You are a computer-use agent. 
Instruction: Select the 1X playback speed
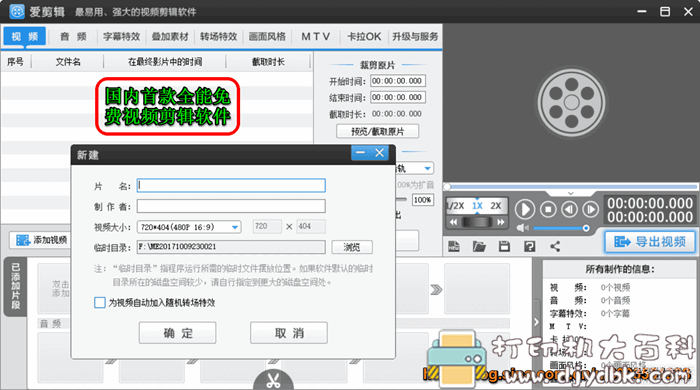click(x=477, y=206)
